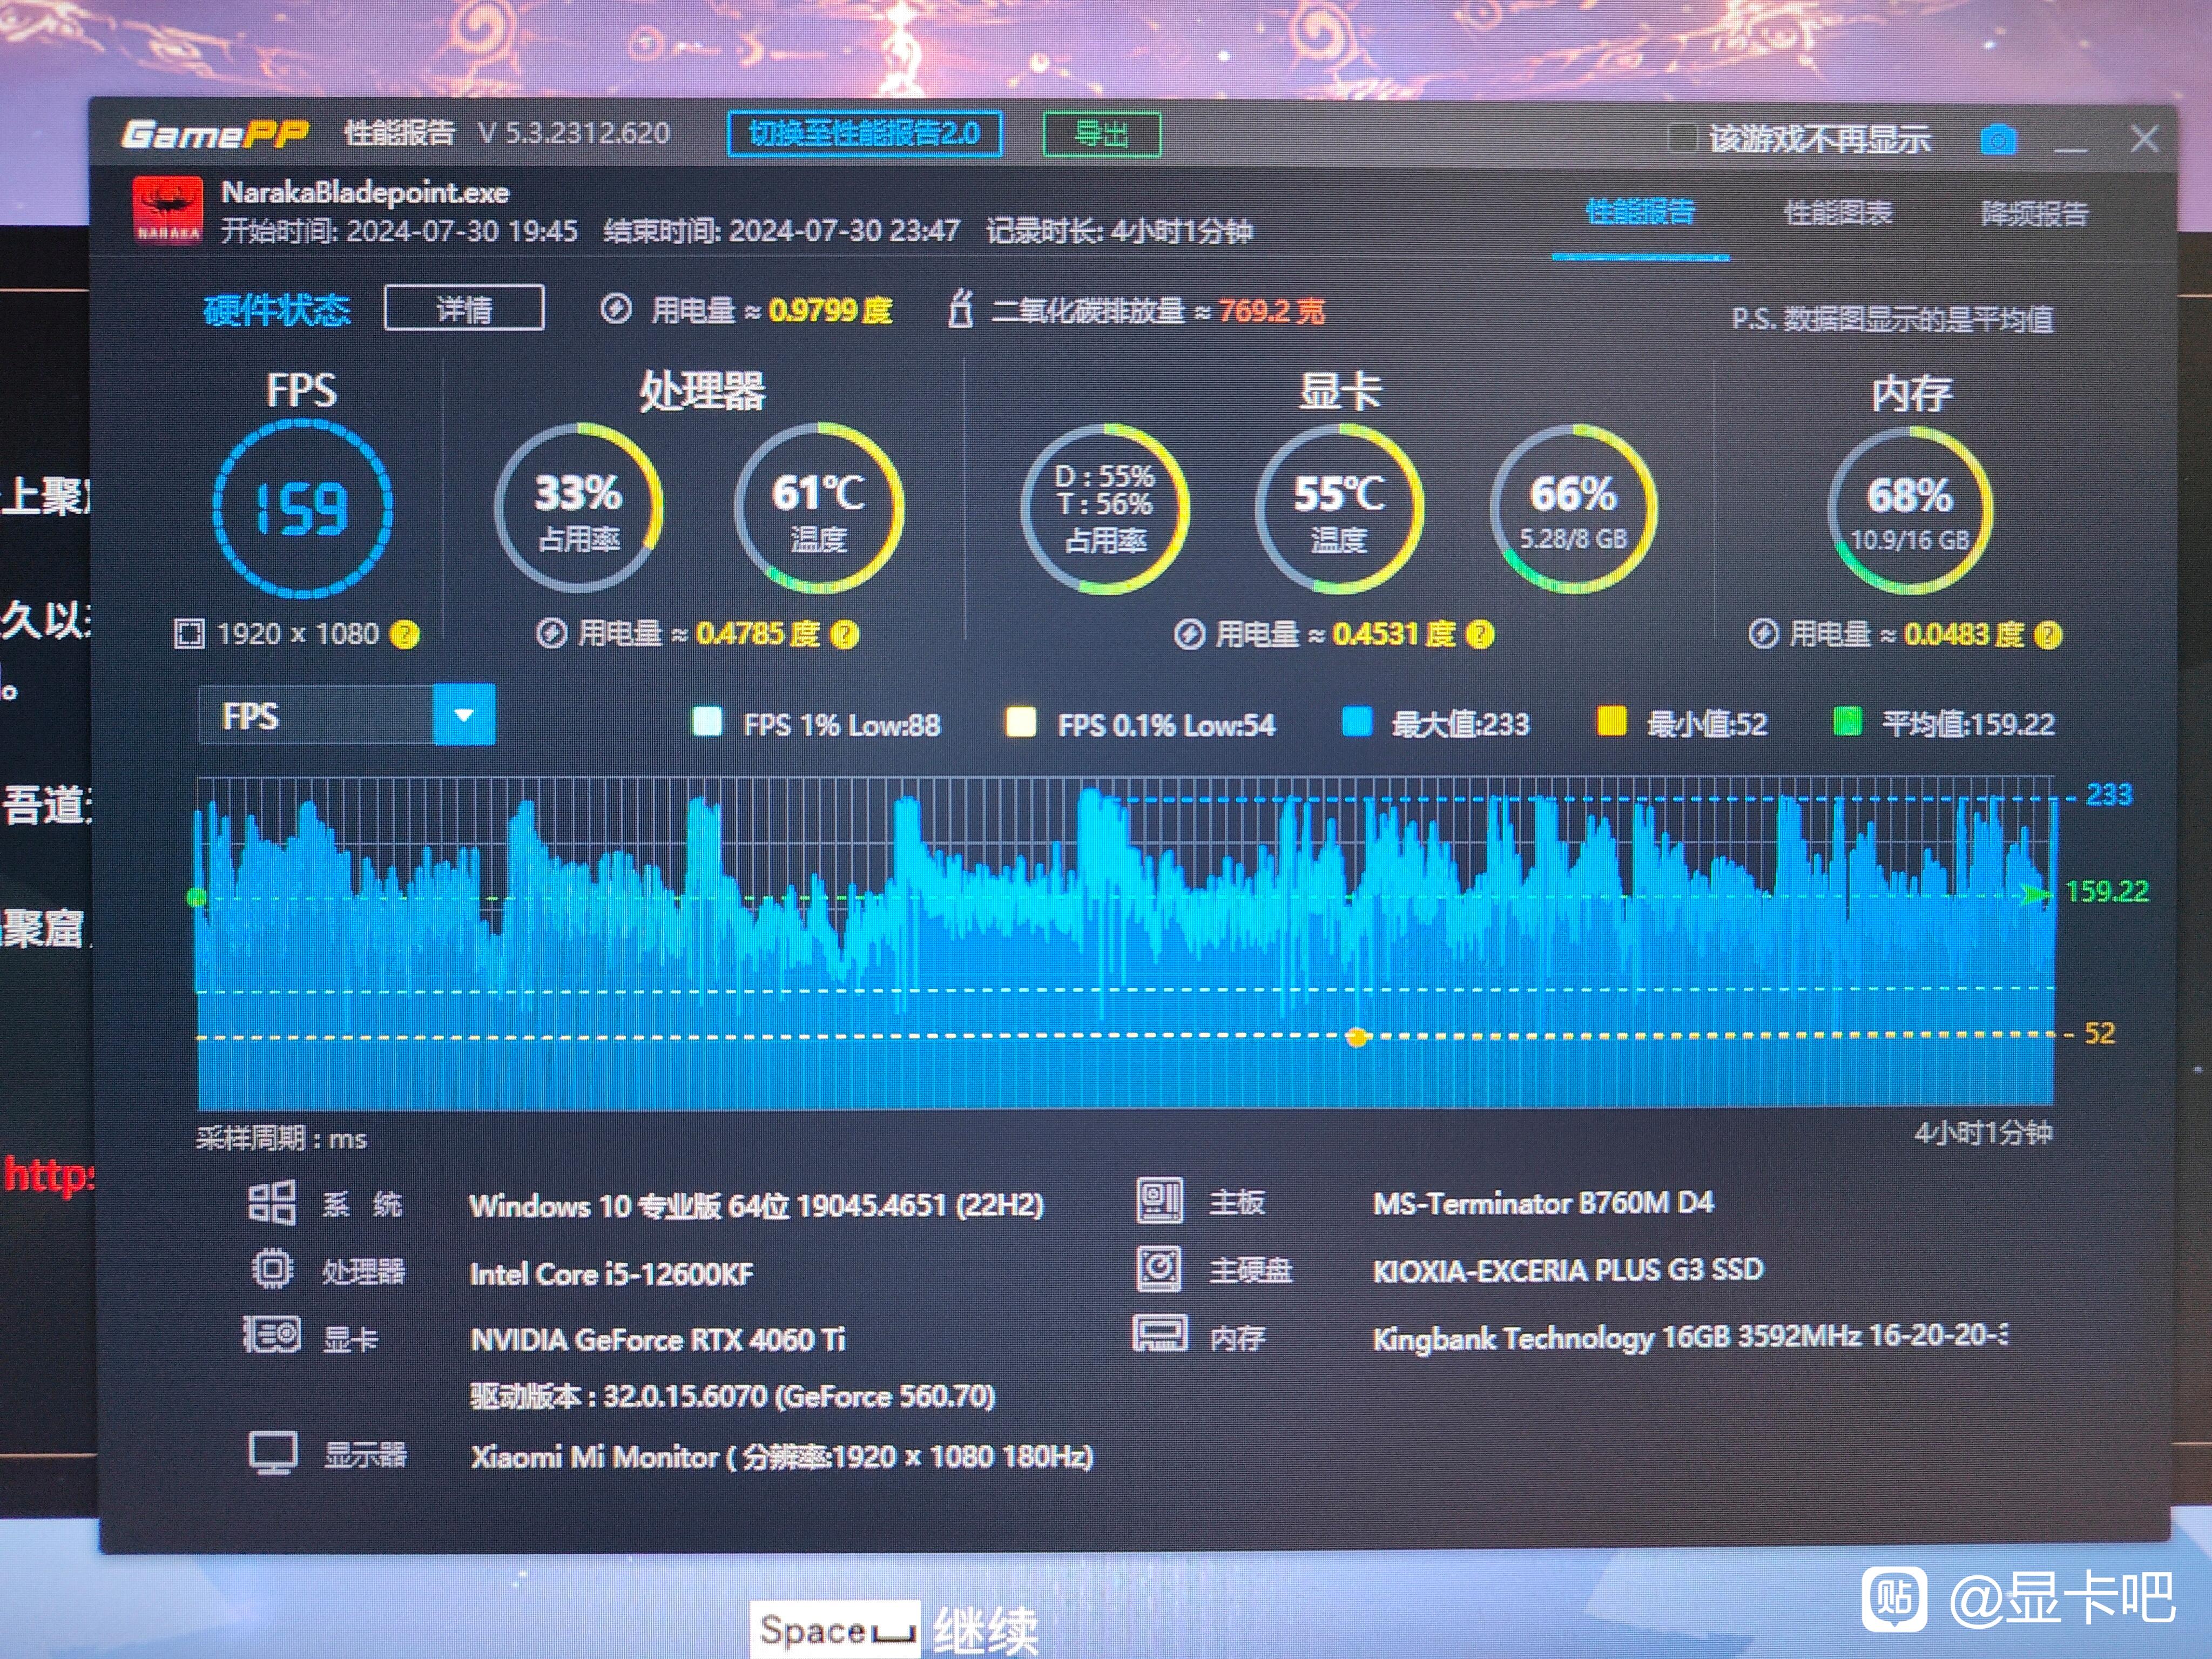Viewport: 2212px width, 1659px height.
Task: Click the memory power meter icon
Action: [x=1763, y=634]
